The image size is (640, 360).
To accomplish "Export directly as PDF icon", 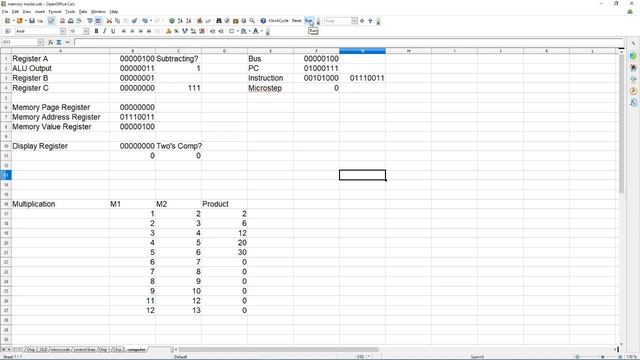I will click(x=62, y=21).
